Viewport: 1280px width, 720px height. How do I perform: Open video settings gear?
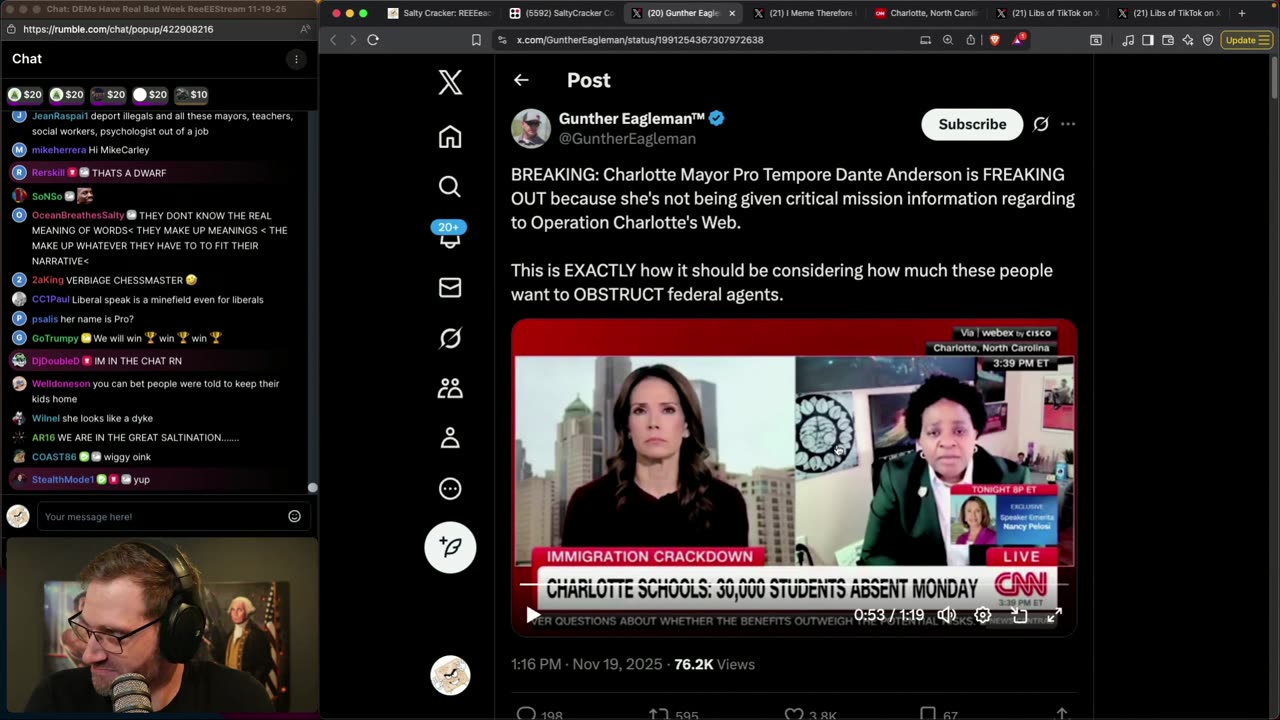[983, 615]
